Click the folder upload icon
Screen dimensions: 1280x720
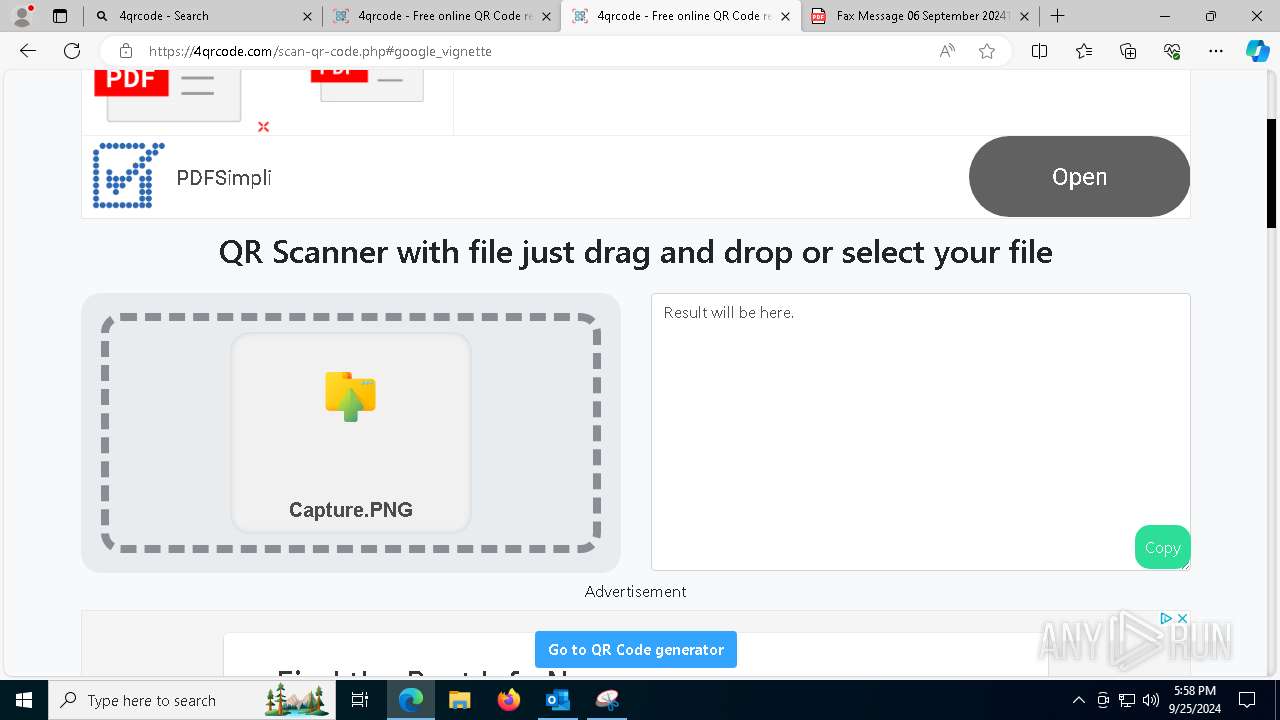pos(350,396)
